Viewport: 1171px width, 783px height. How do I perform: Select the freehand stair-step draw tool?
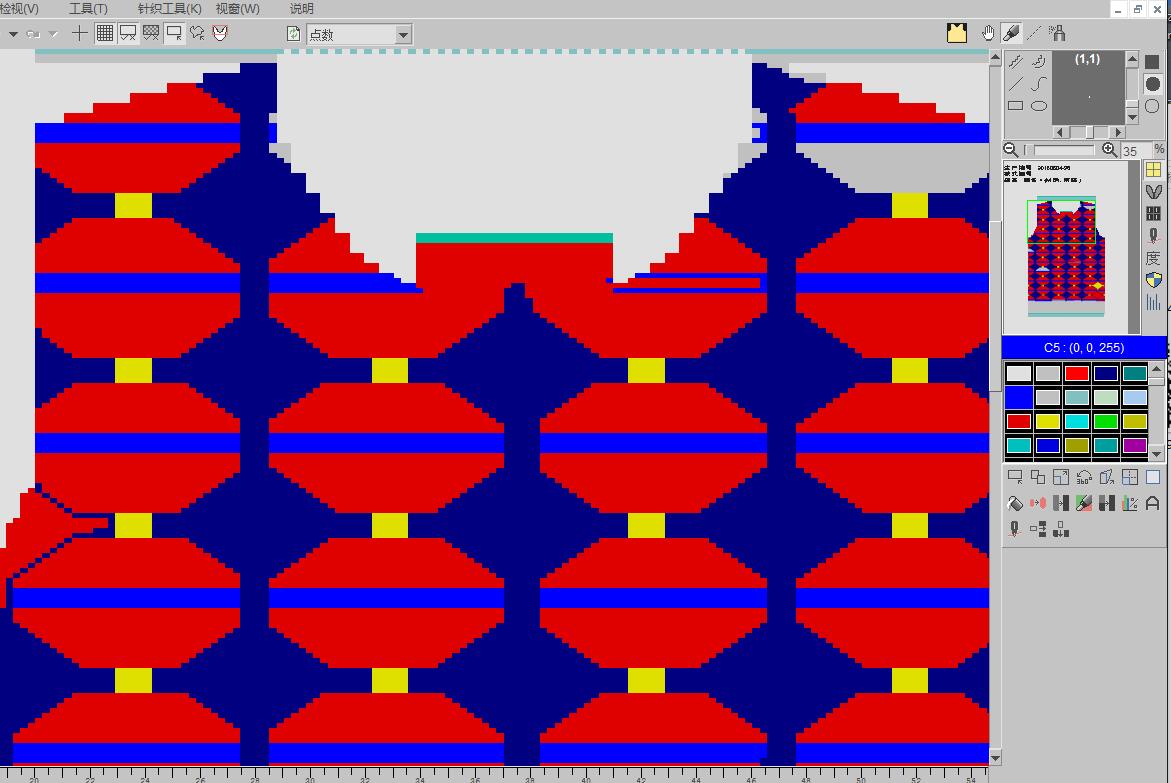[1016, 61]
